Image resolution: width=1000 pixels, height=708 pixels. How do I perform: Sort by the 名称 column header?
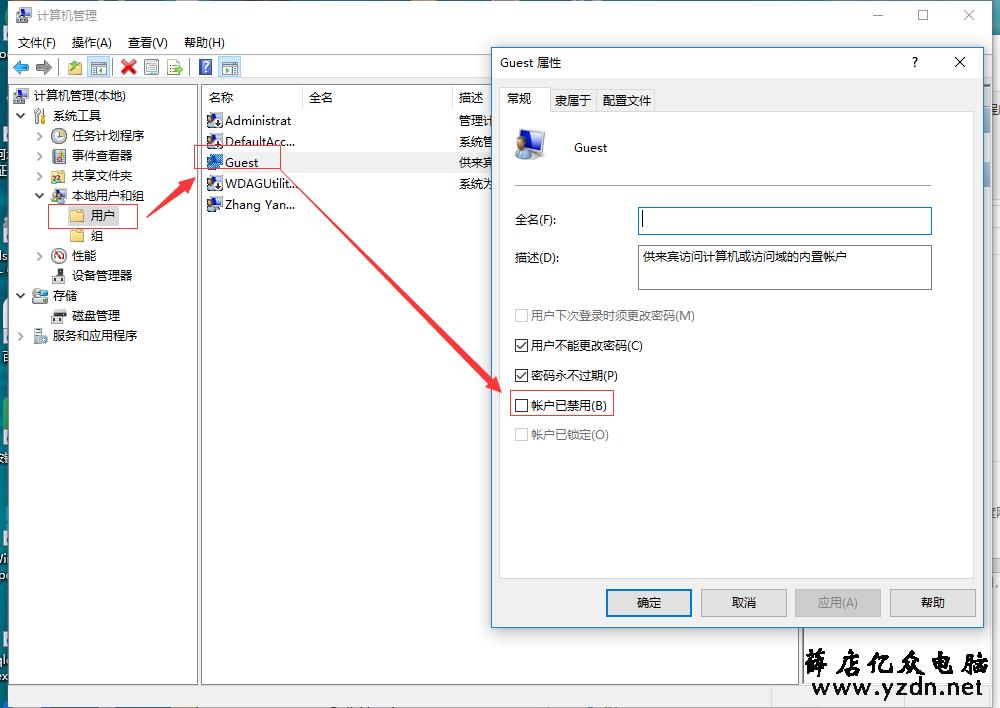[253, 98]
